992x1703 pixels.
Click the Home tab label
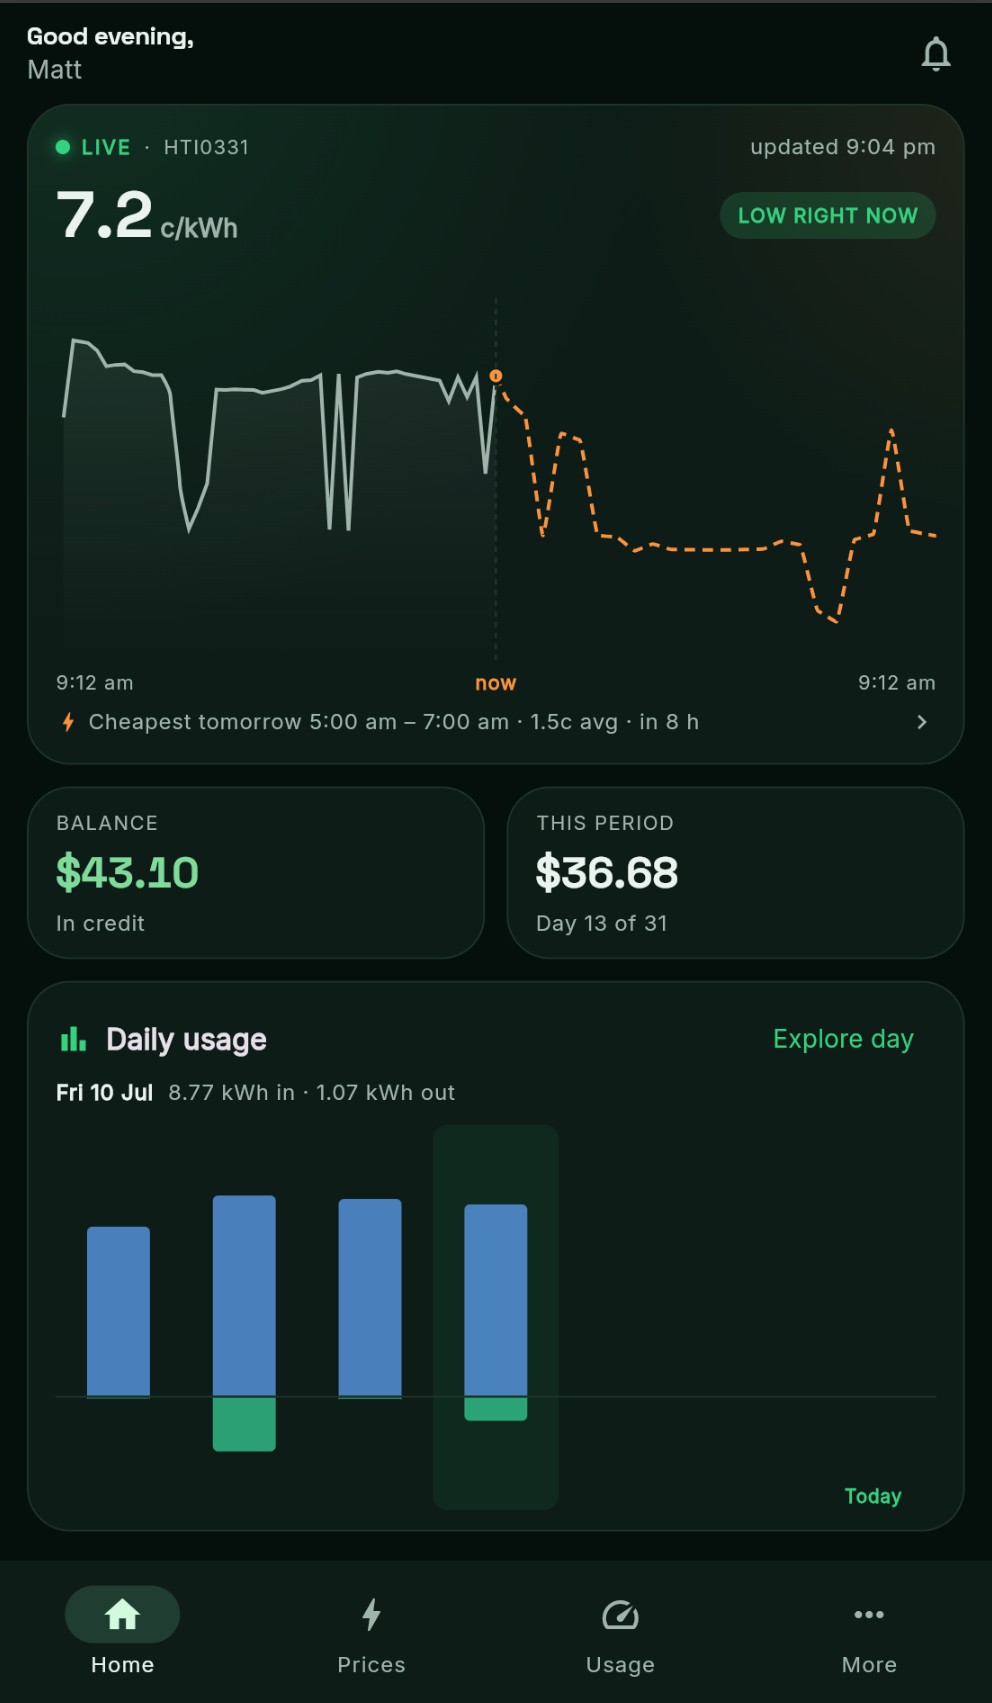[122, 1665]
